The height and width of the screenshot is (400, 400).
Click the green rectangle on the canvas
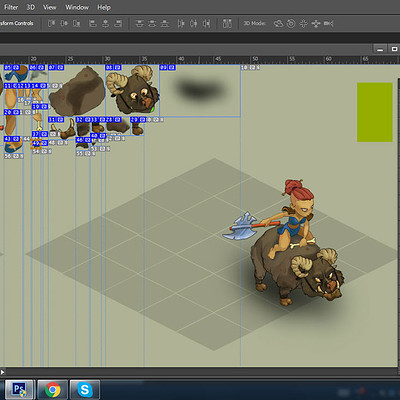pos(375,112)
